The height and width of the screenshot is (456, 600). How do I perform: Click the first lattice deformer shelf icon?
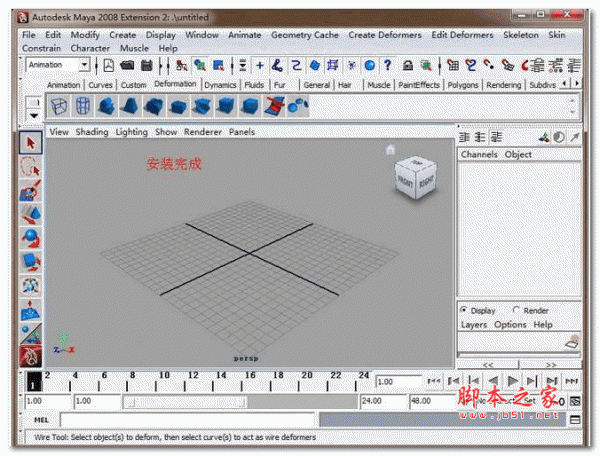coord(59,106)
